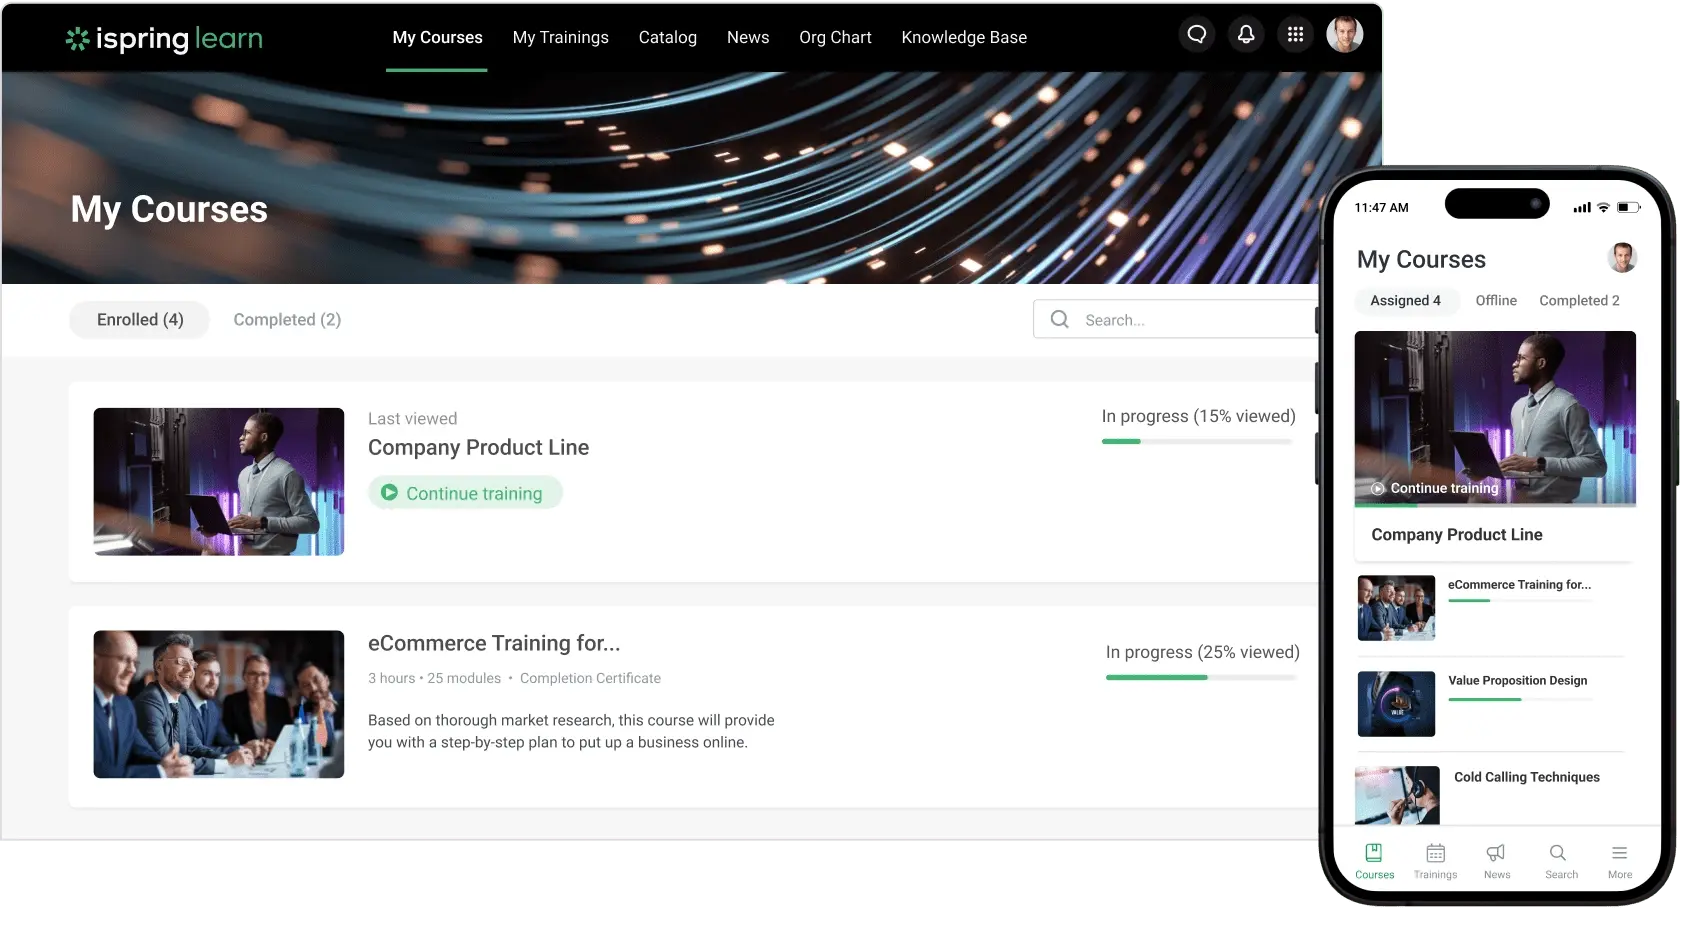Click the user profile avatar in desktop header

[x=1344, y=35]
